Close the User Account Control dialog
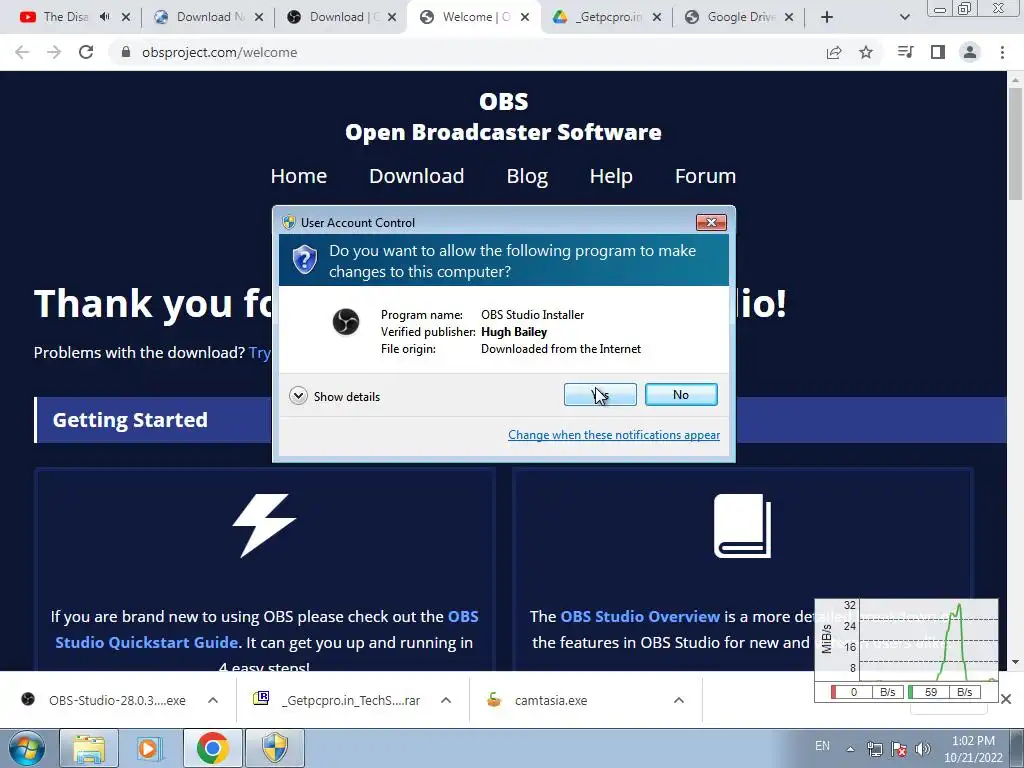1024x768 pixels. tap(711, 223)
